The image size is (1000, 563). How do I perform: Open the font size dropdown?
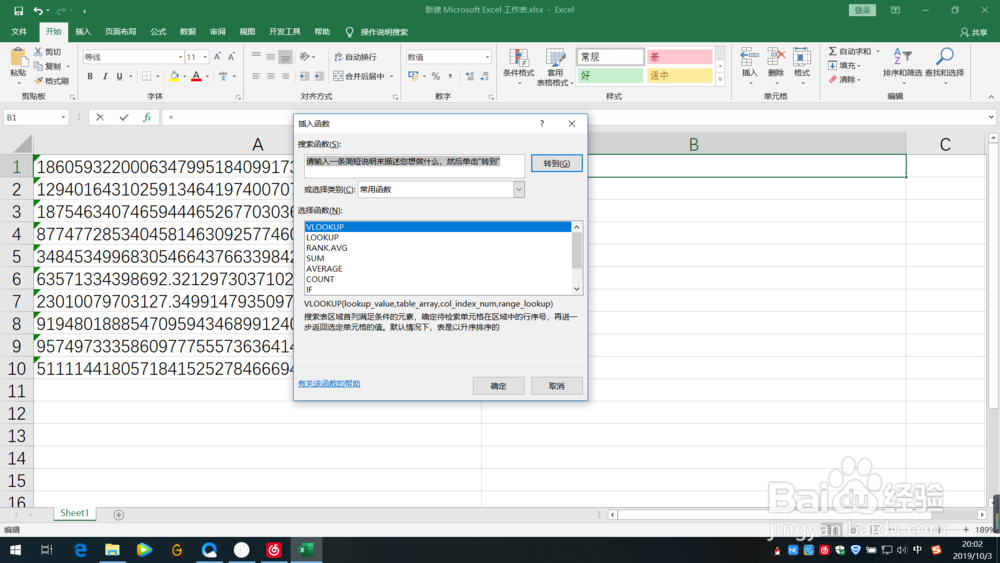click(x=205, y=57)
